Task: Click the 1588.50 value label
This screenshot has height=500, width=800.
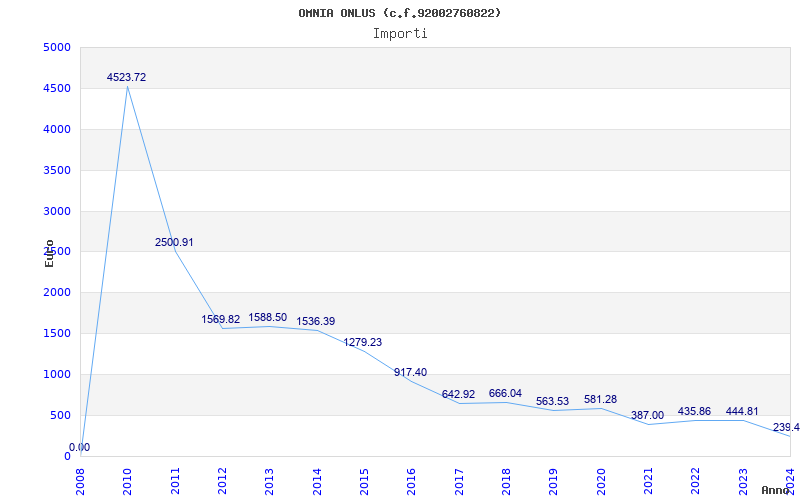Action: tap(268, 317)
